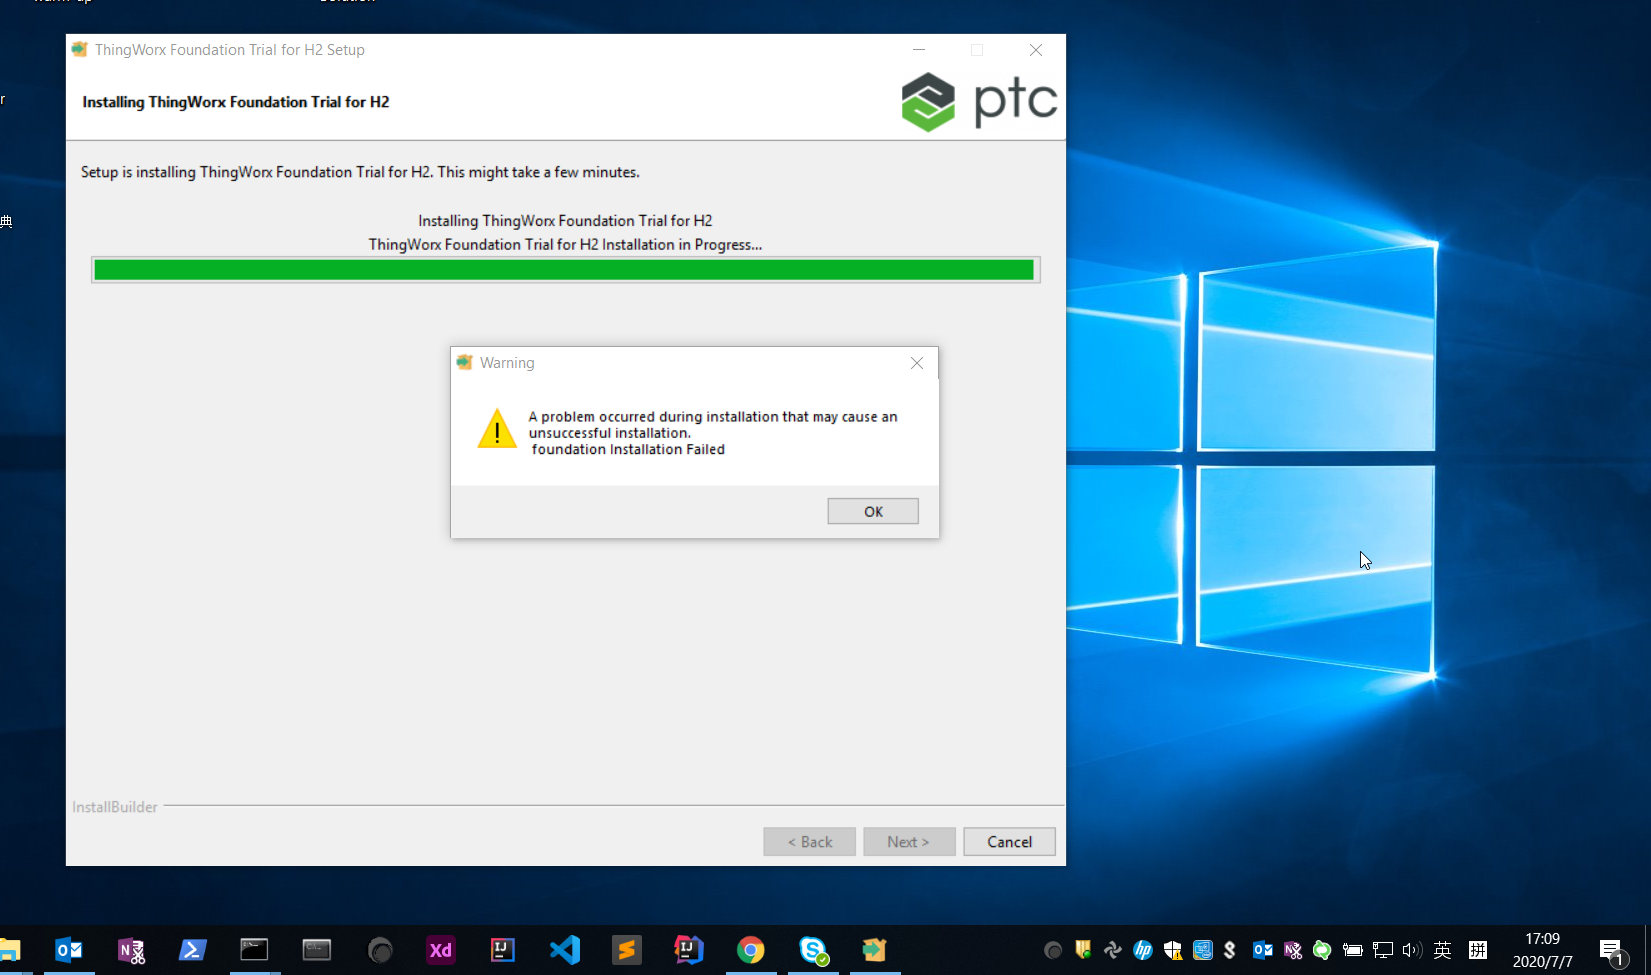
Task: Open Windows Security from the system tray
Action: (x=1172, y=950)
